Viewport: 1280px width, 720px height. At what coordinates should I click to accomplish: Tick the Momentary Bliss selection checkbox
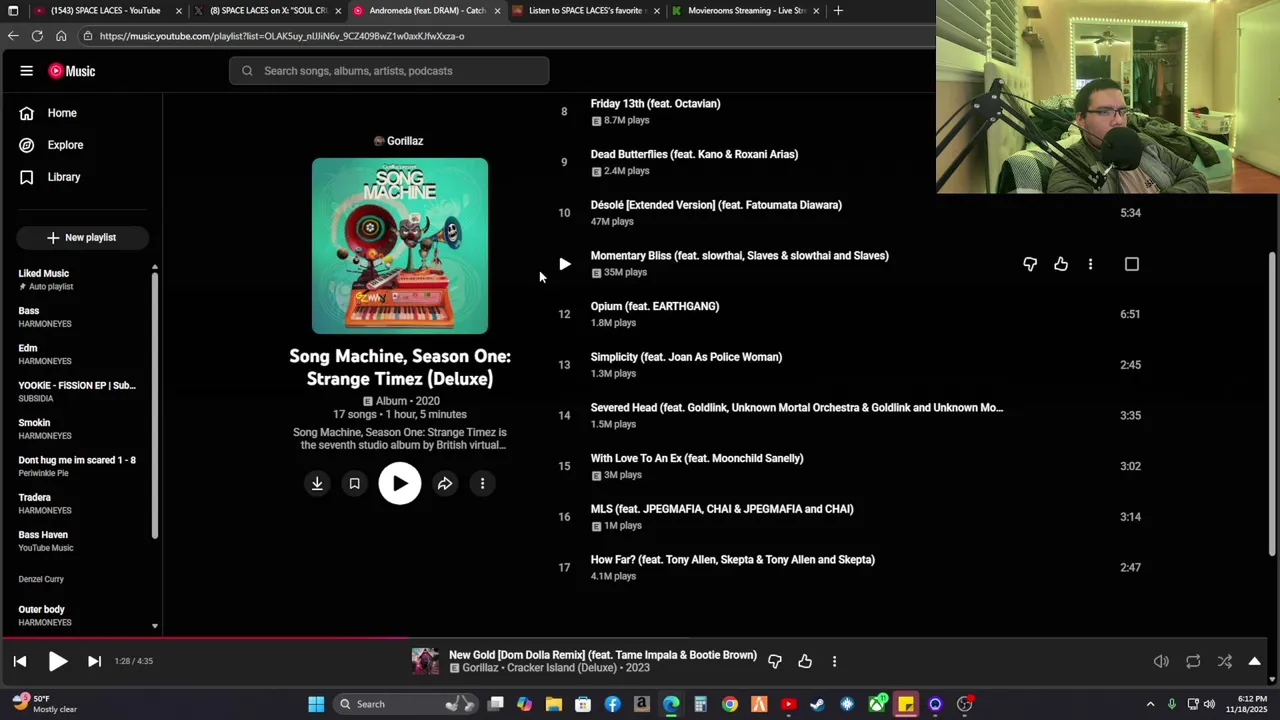1132,264
